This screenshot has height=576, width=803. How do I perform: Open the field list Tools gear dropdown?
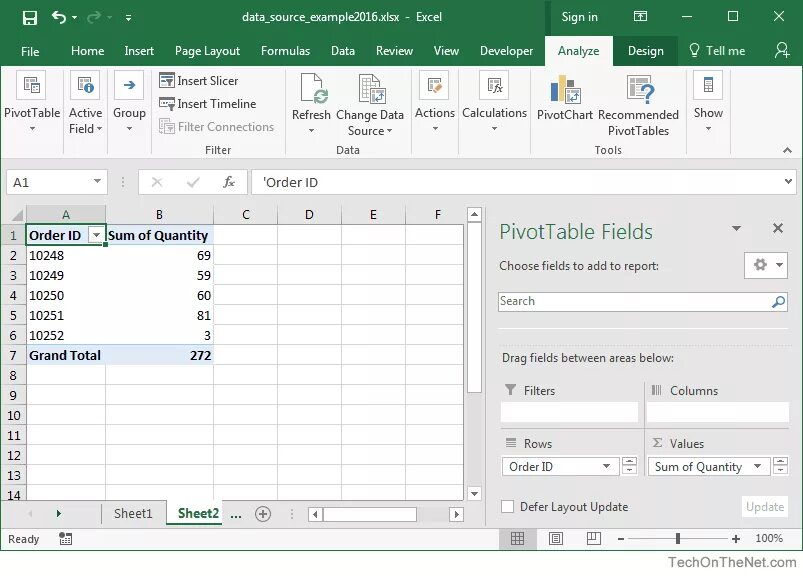pyautogui.click(x=766, y=265)
